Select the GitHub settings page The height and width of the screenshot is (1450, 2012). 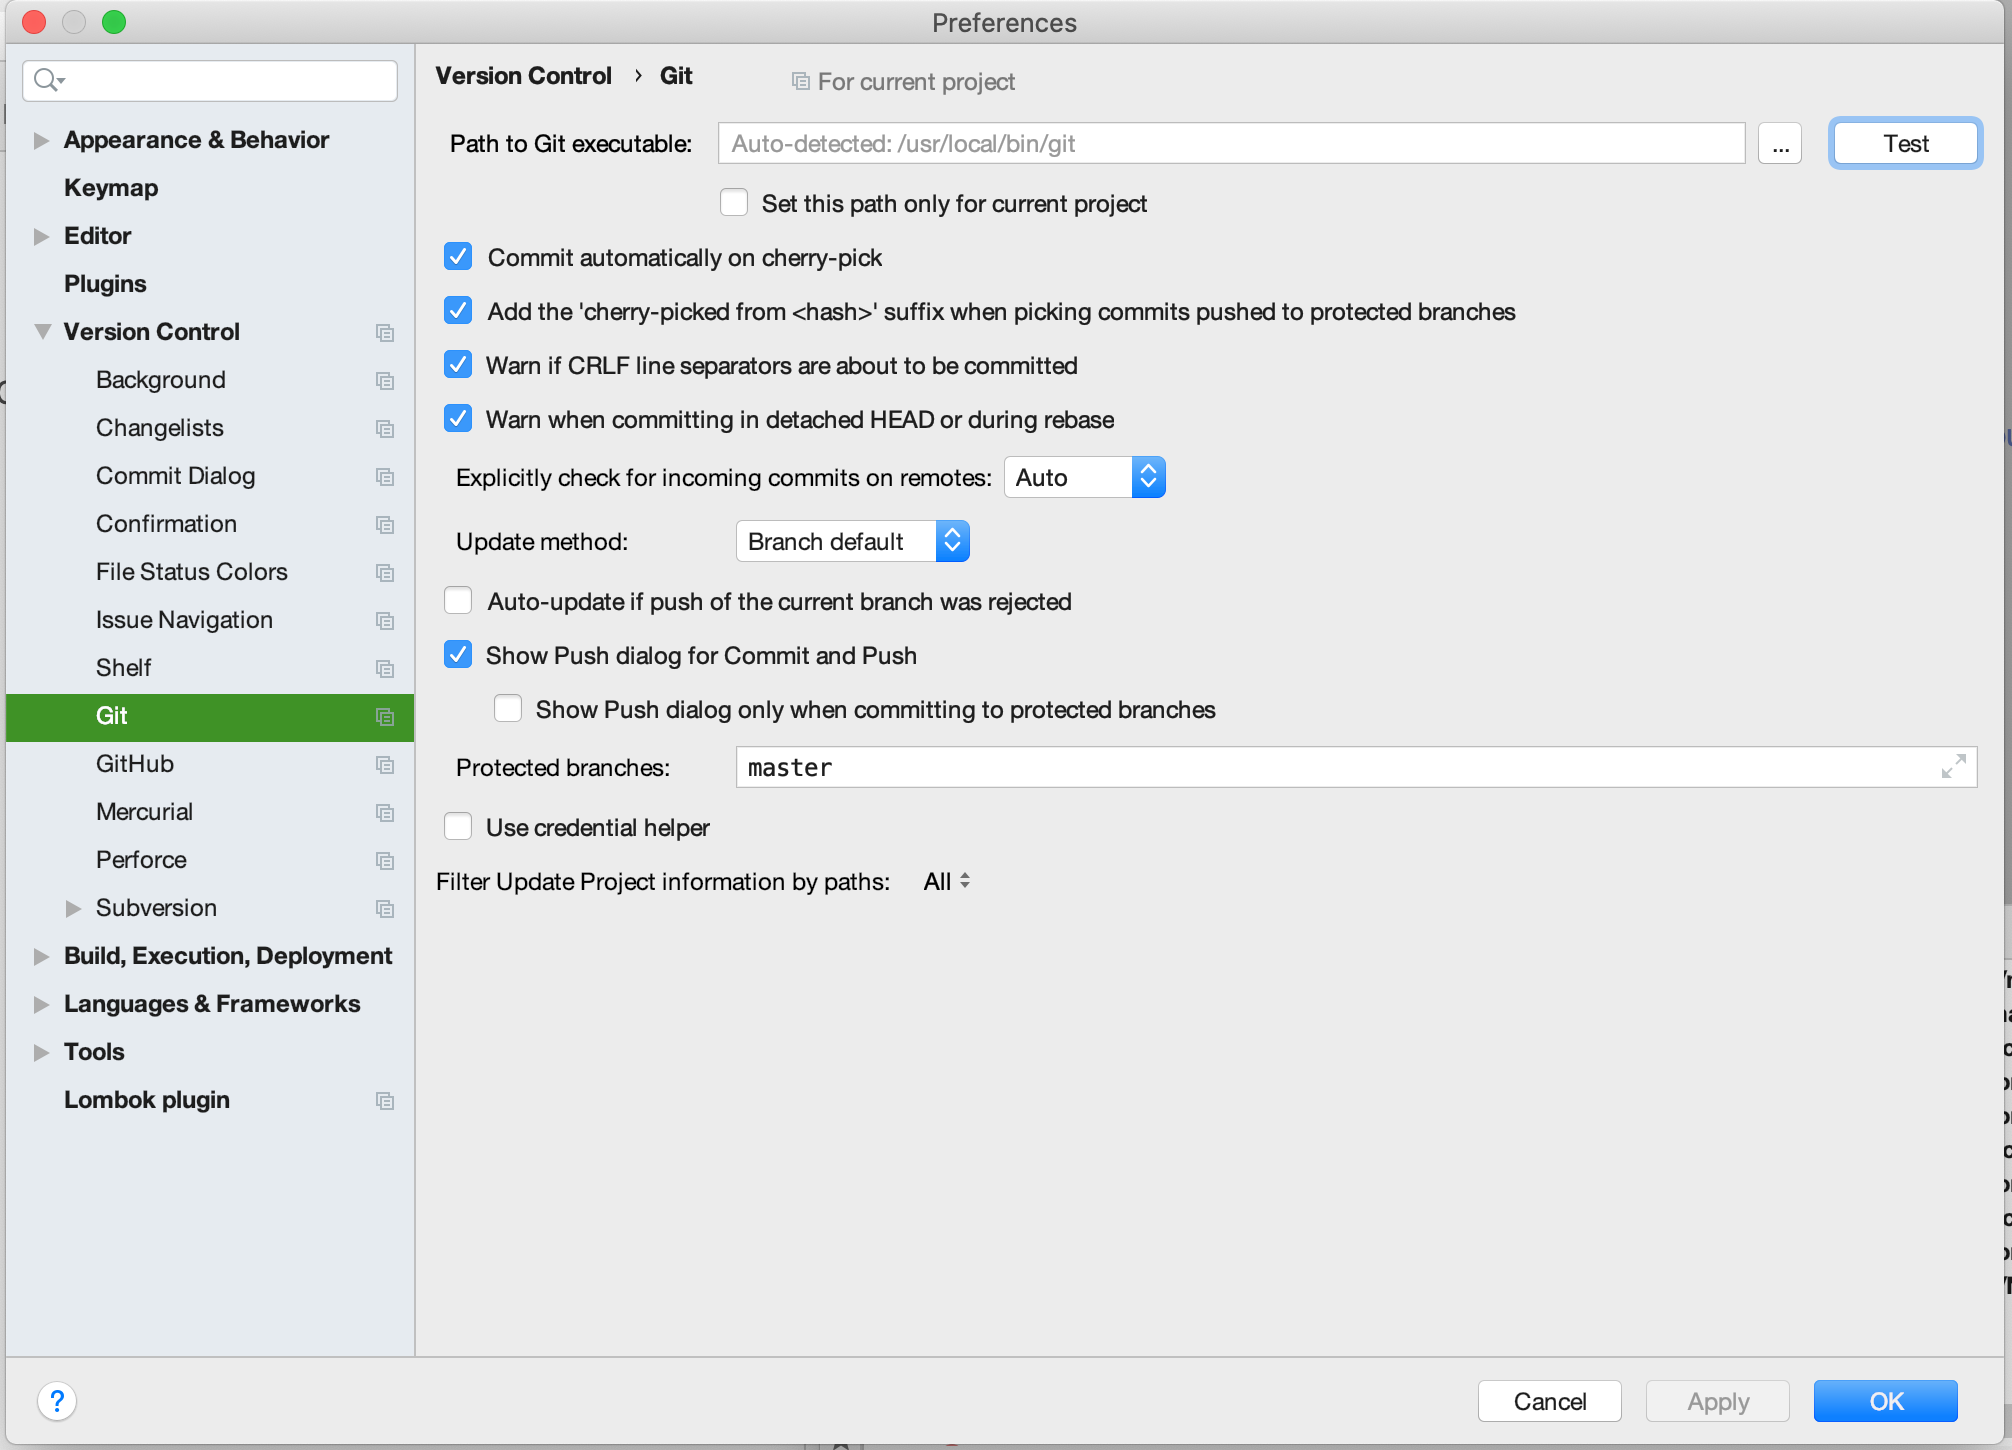(135, 764)
